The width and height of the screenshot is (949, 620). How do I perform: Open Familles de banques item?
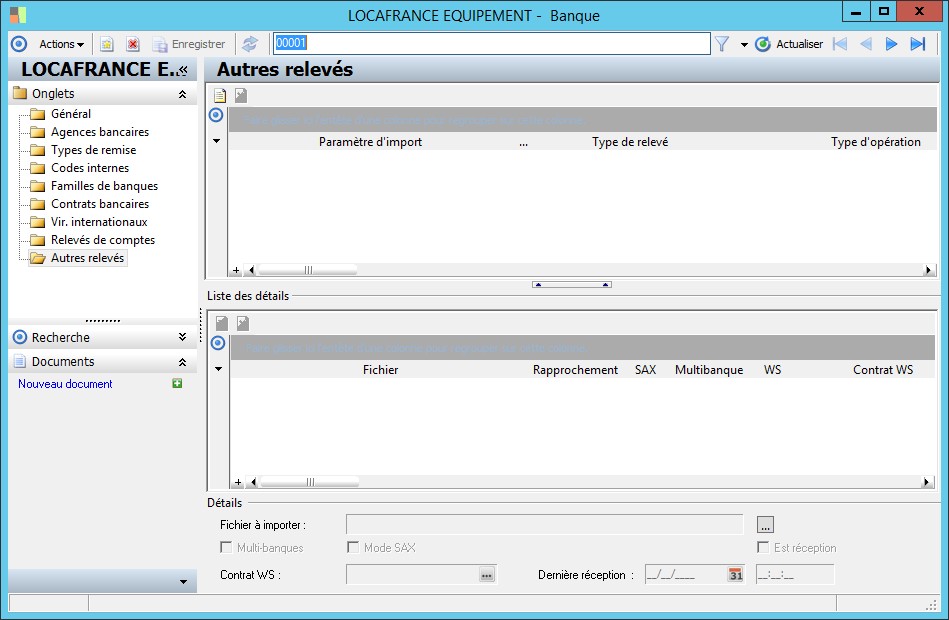104,186
